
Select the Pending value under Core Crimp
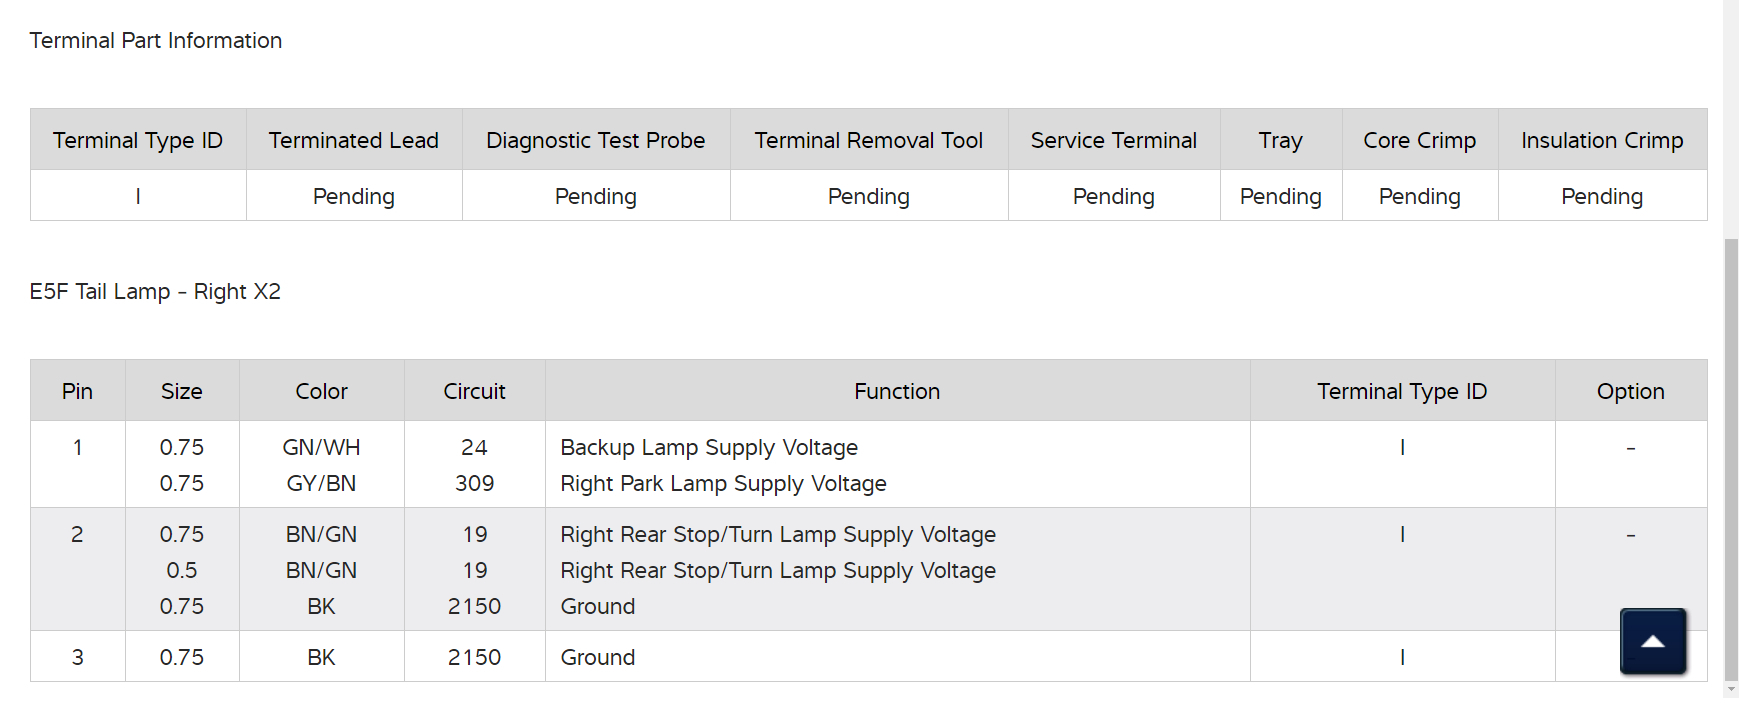(1419, 197)
